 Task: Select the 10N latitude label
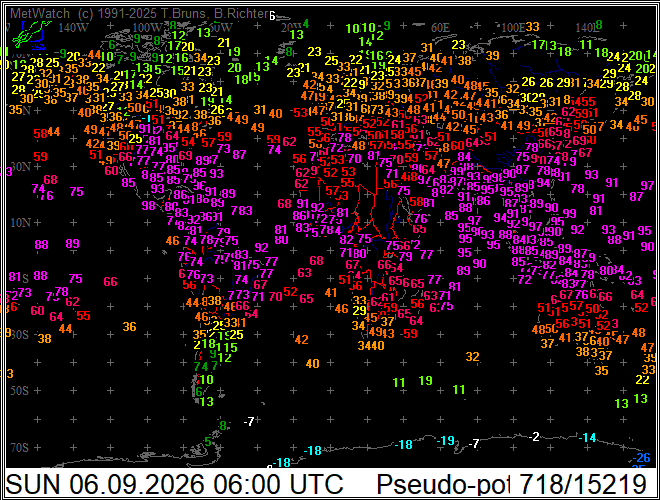click(x=21, y=222)
